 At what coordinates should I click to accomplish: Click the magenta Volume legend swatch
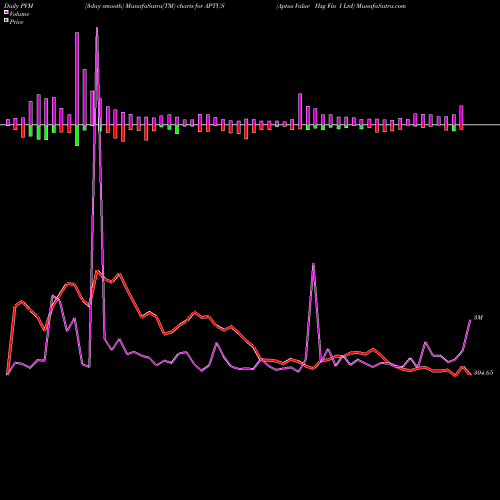(x=6, y=13)
